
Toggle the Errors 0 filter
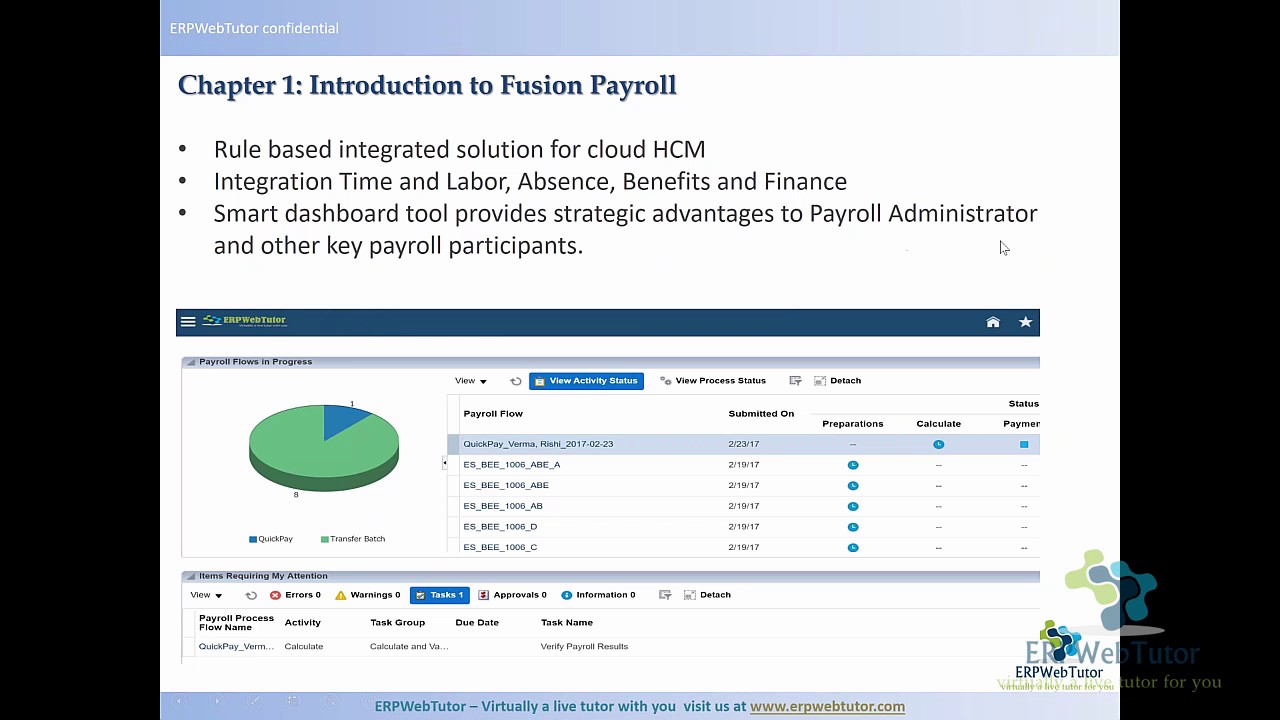[x=295, y=595]
